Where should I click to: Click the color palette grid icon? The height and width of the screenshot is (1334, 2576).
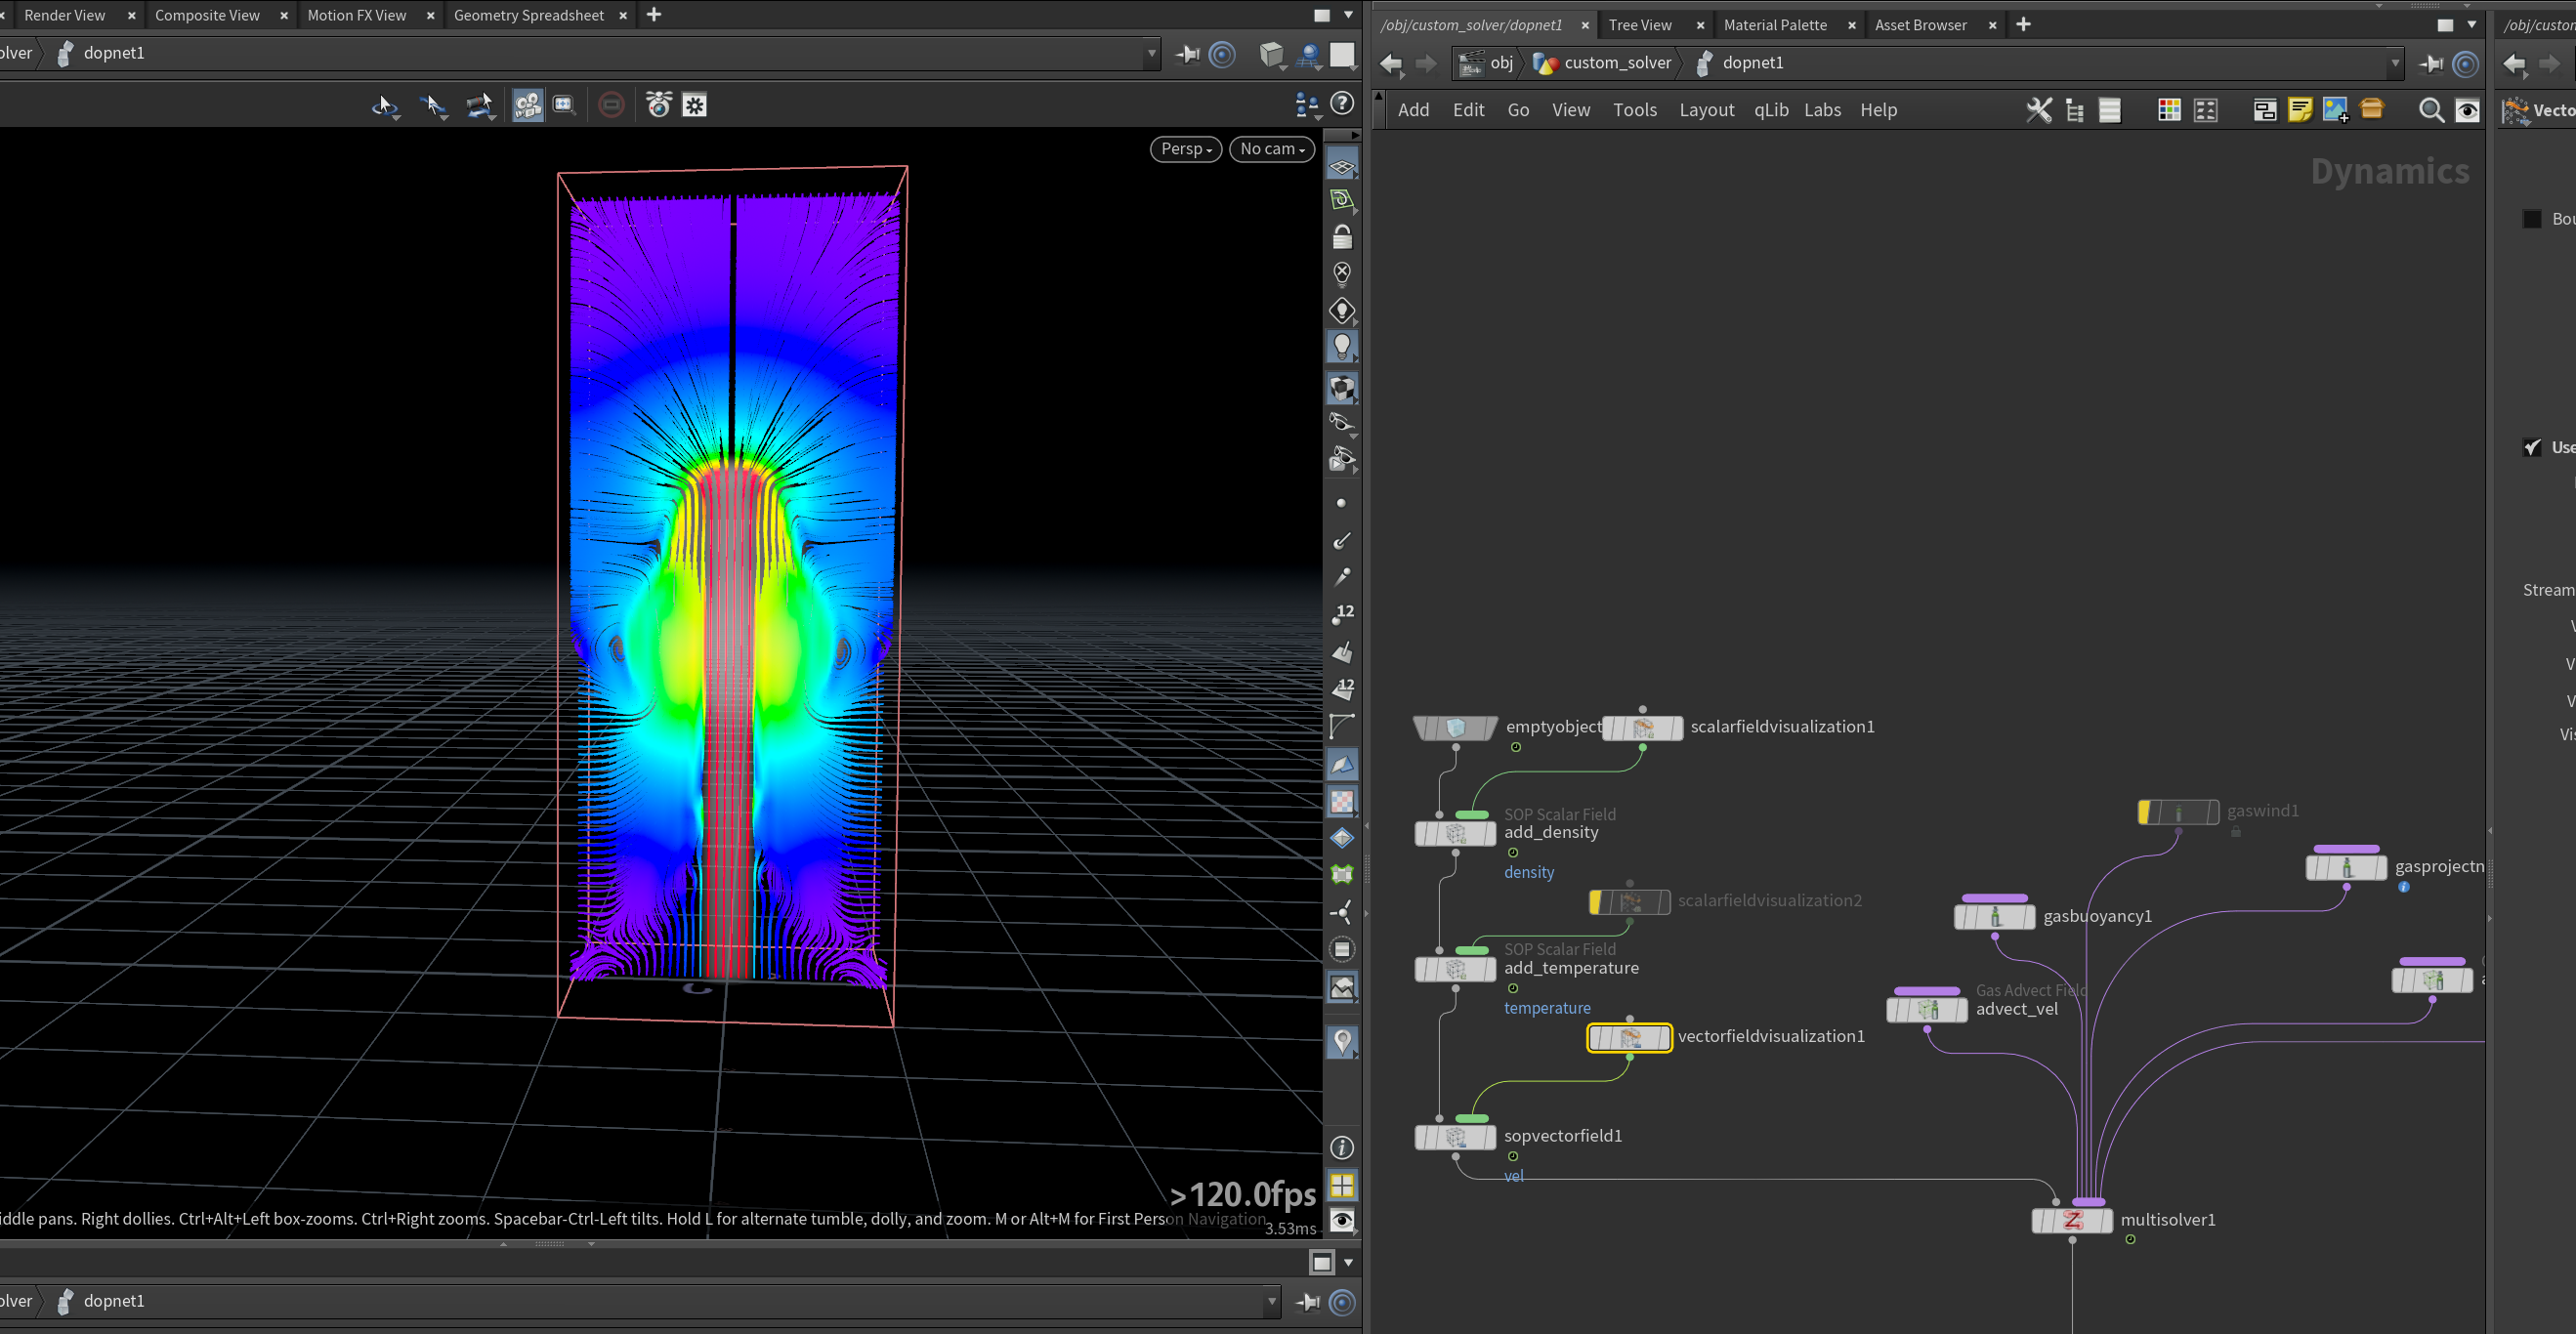2169,110
